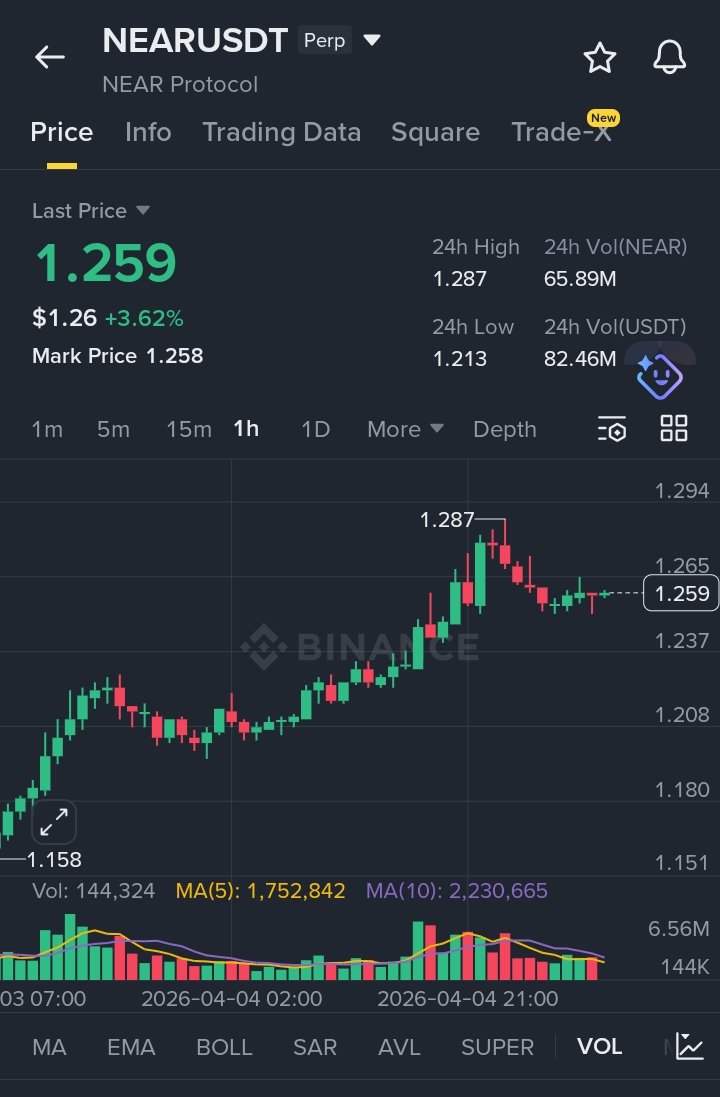720x1097 pixels.
Task: Tap the 24h Low 1.213 value
Action: (x=460, y=358)
